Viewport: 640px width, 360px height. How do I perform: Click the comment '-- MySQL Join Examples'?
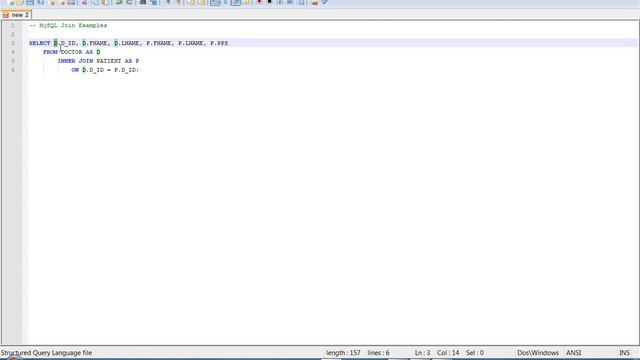[x=68, y=25]
